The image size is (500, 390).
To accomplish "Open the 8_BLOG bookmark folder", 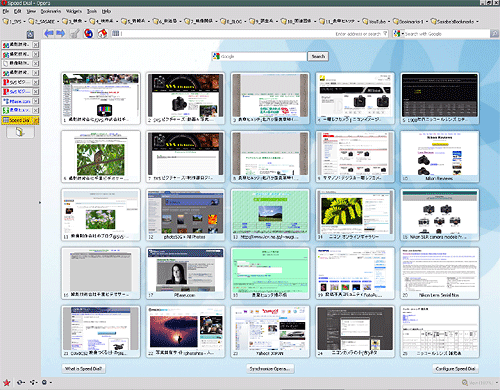I will [233, 21].
